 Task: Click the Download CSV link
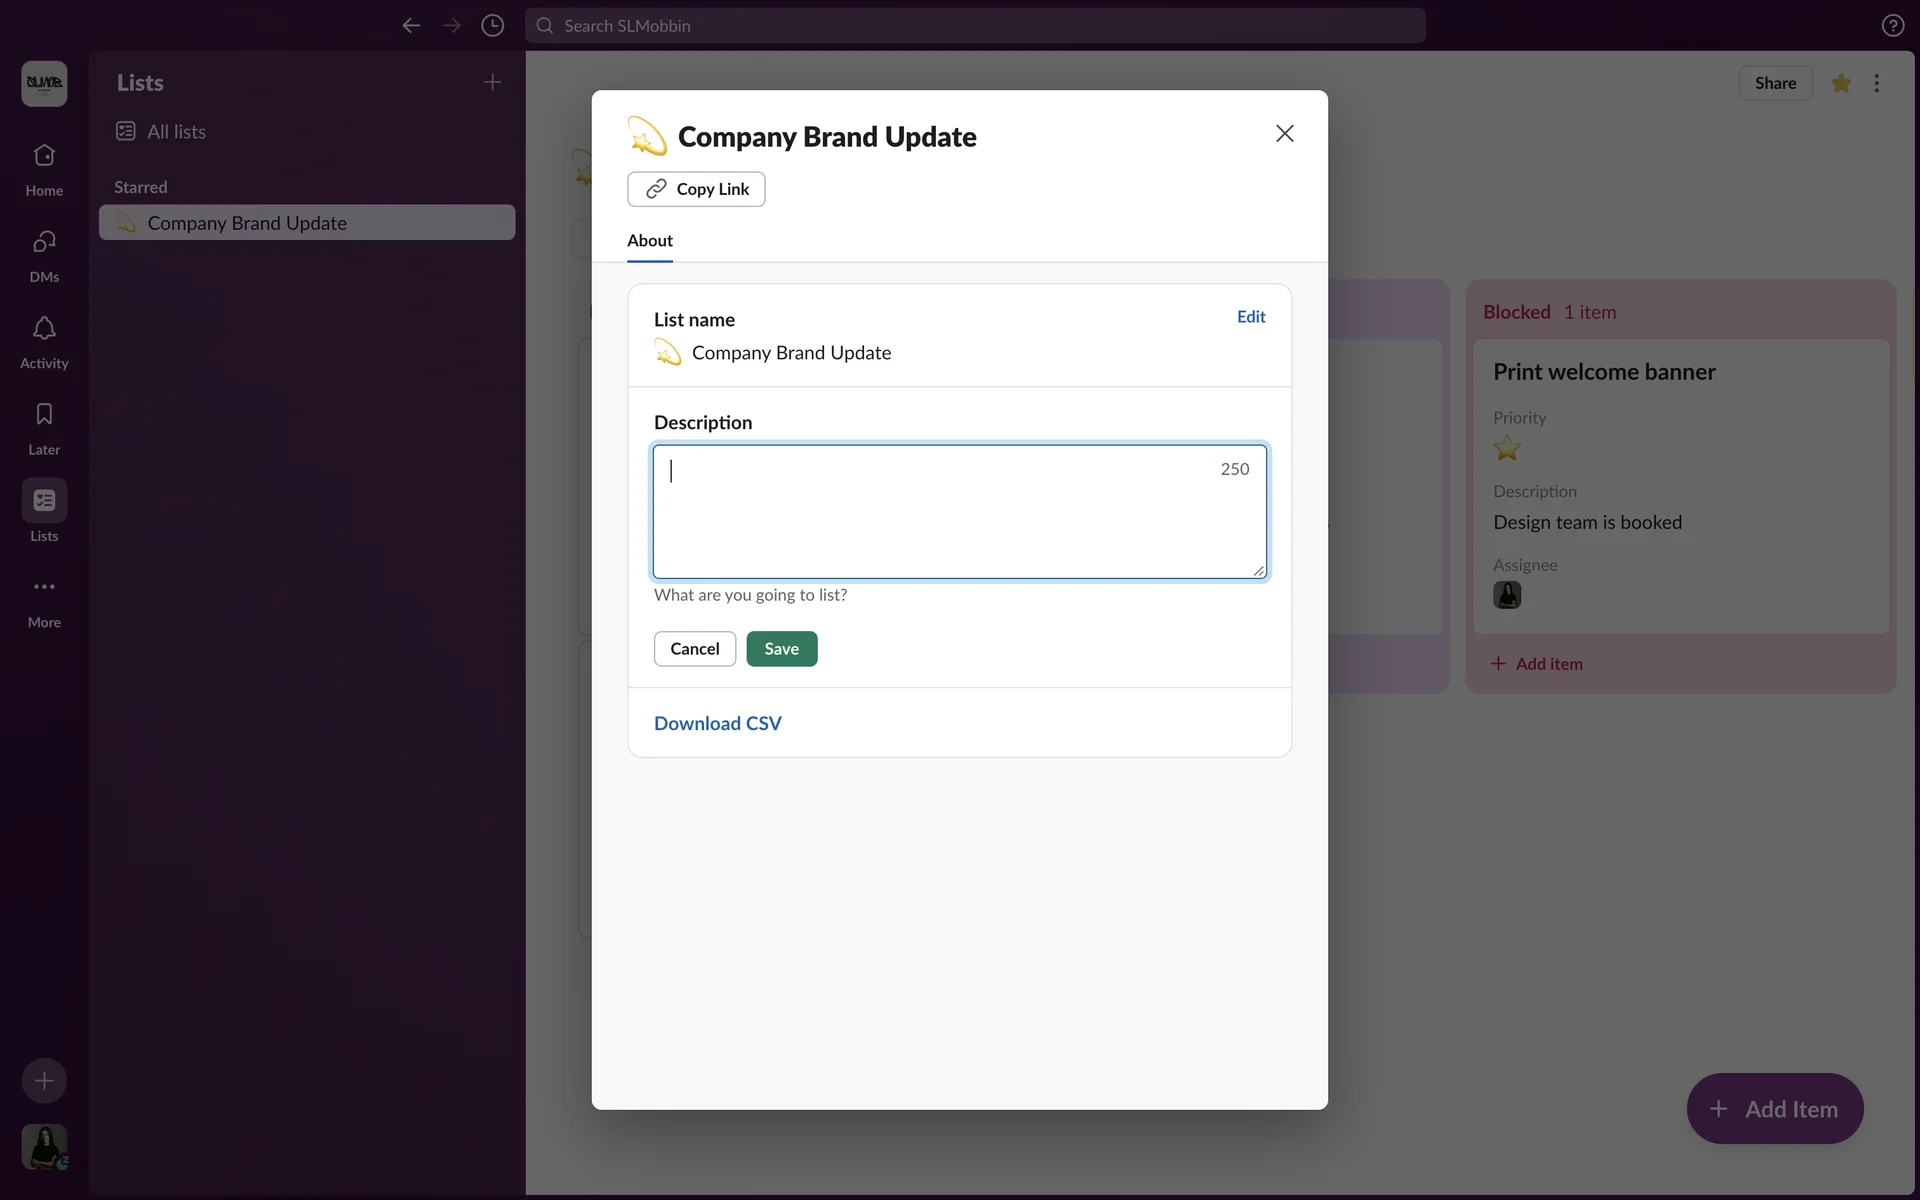point(717,723)
